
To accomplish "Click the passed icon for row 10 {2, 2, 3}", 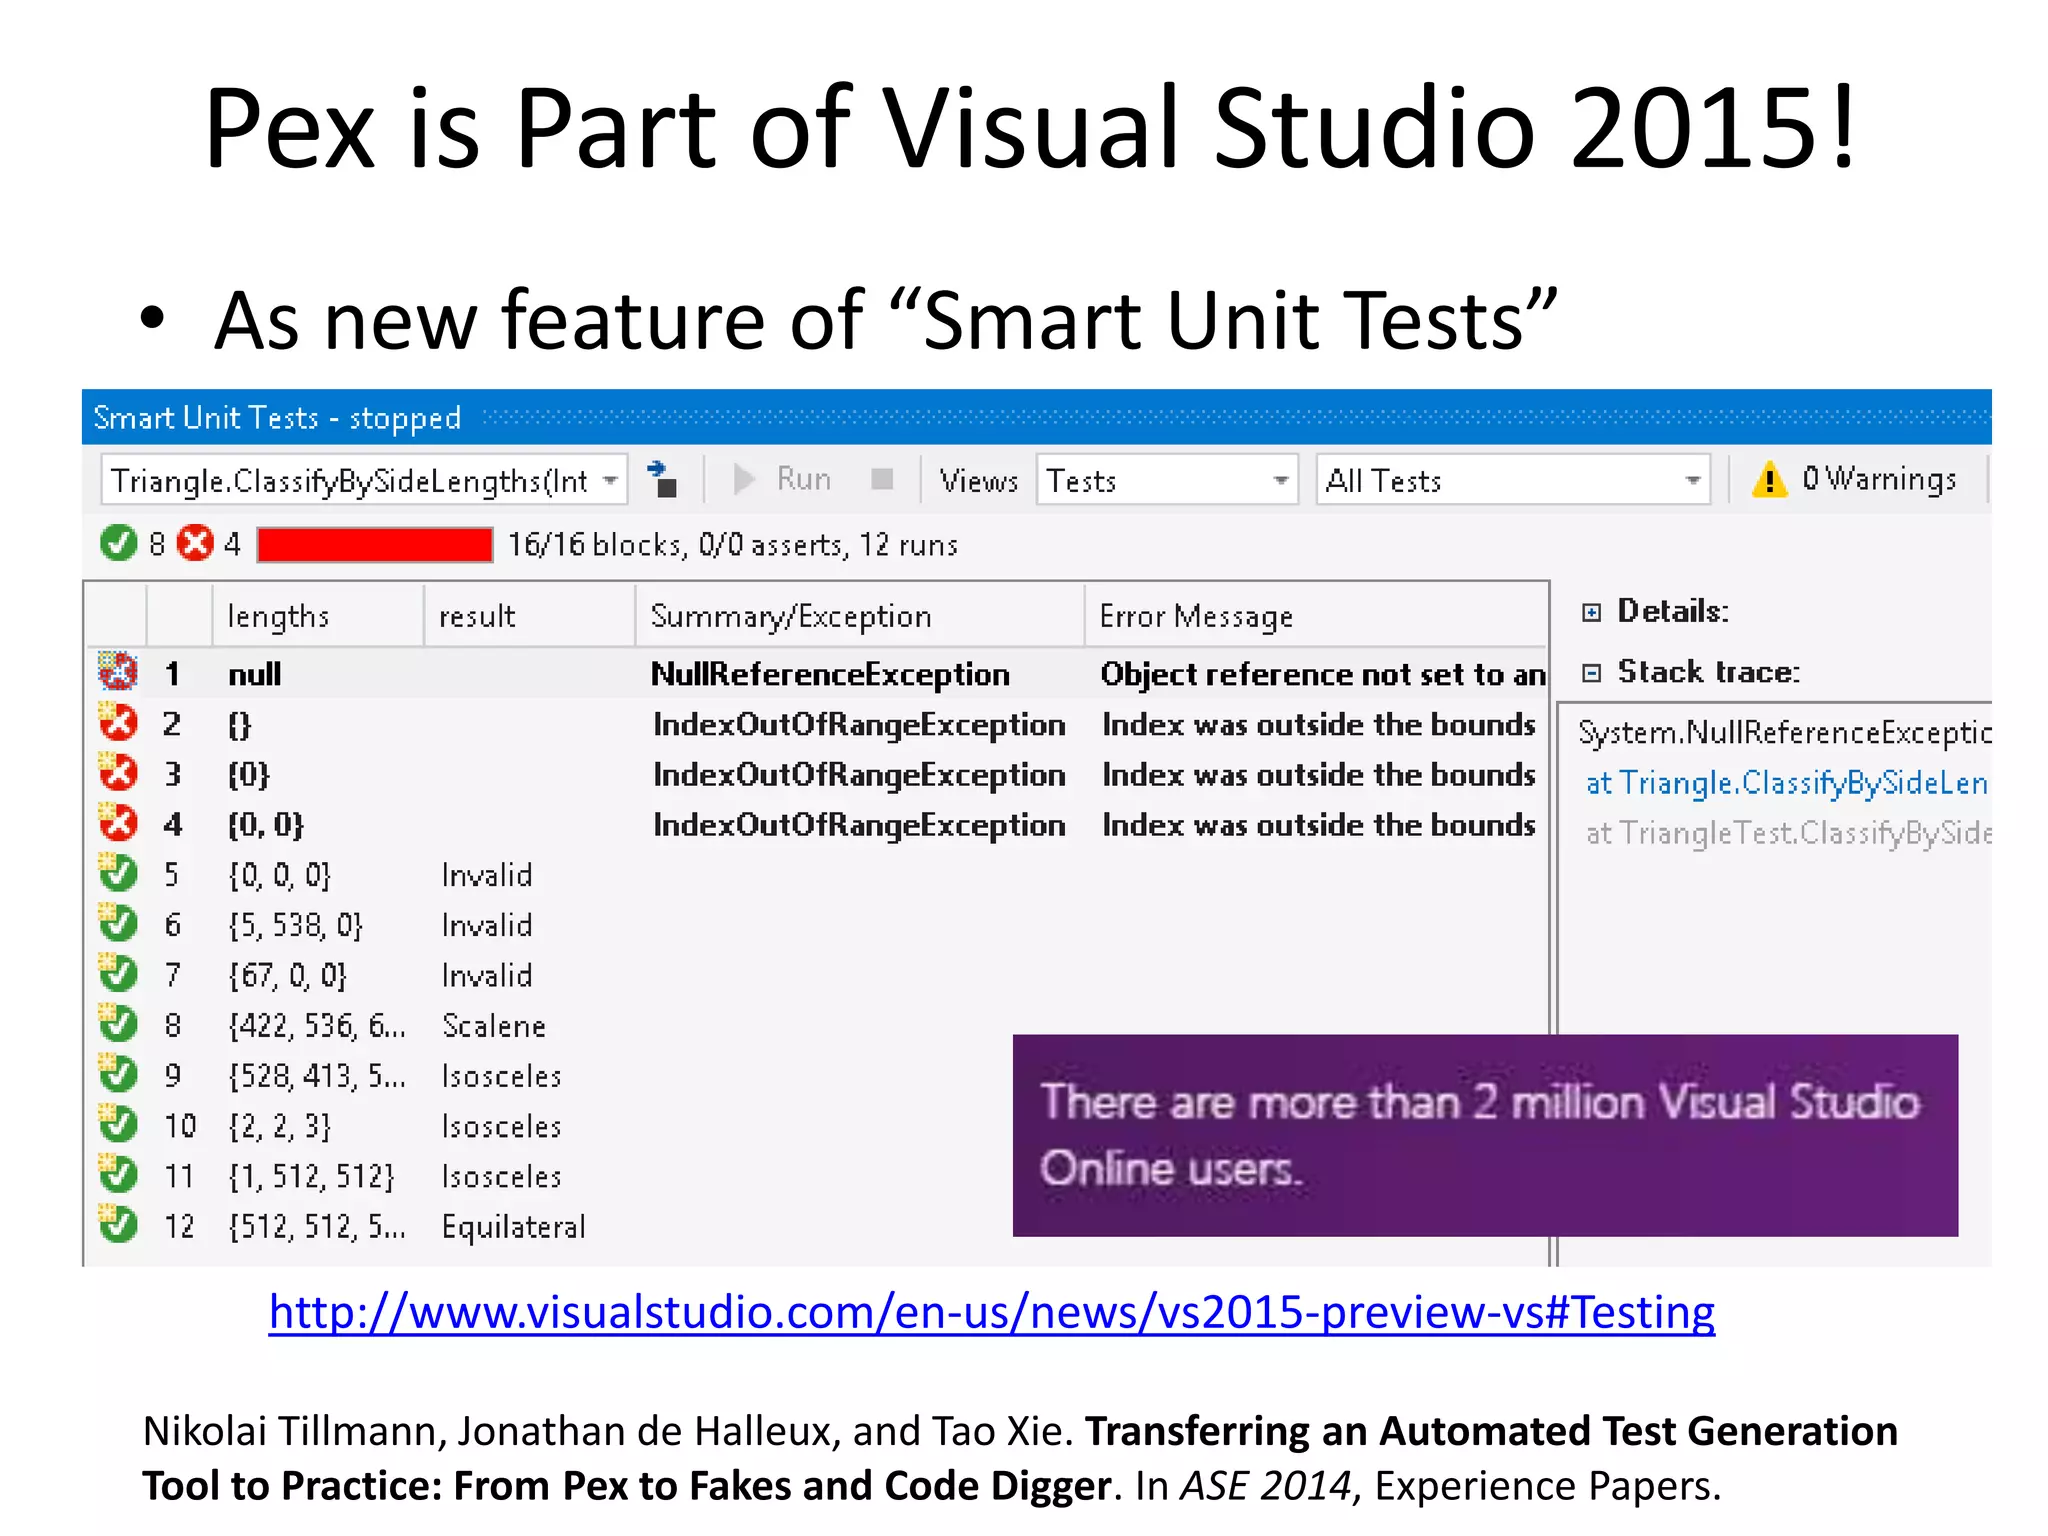I will [x=118, y=1123].
